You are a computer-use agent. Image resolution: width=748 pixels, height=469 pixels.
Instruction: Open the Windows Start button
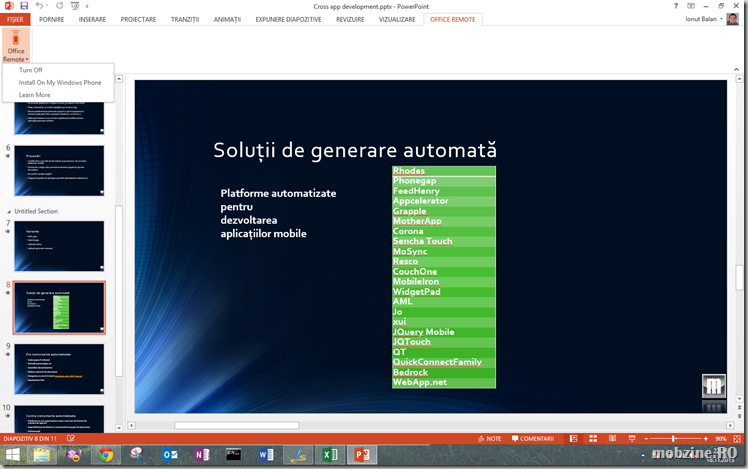12,455
